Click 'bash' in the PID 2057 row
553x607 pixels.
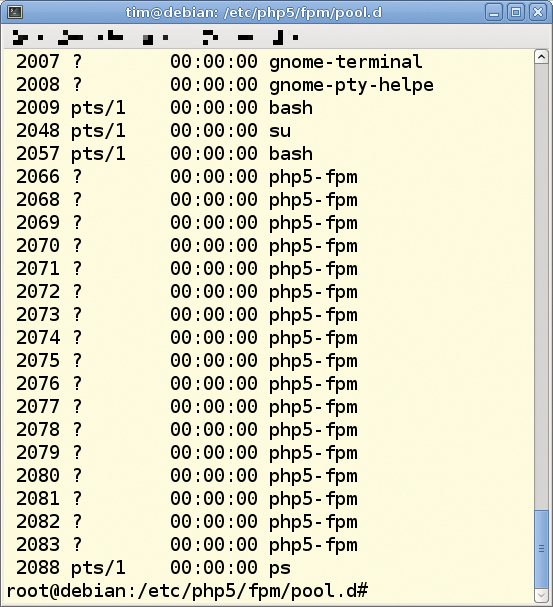(x=291, y=154)
